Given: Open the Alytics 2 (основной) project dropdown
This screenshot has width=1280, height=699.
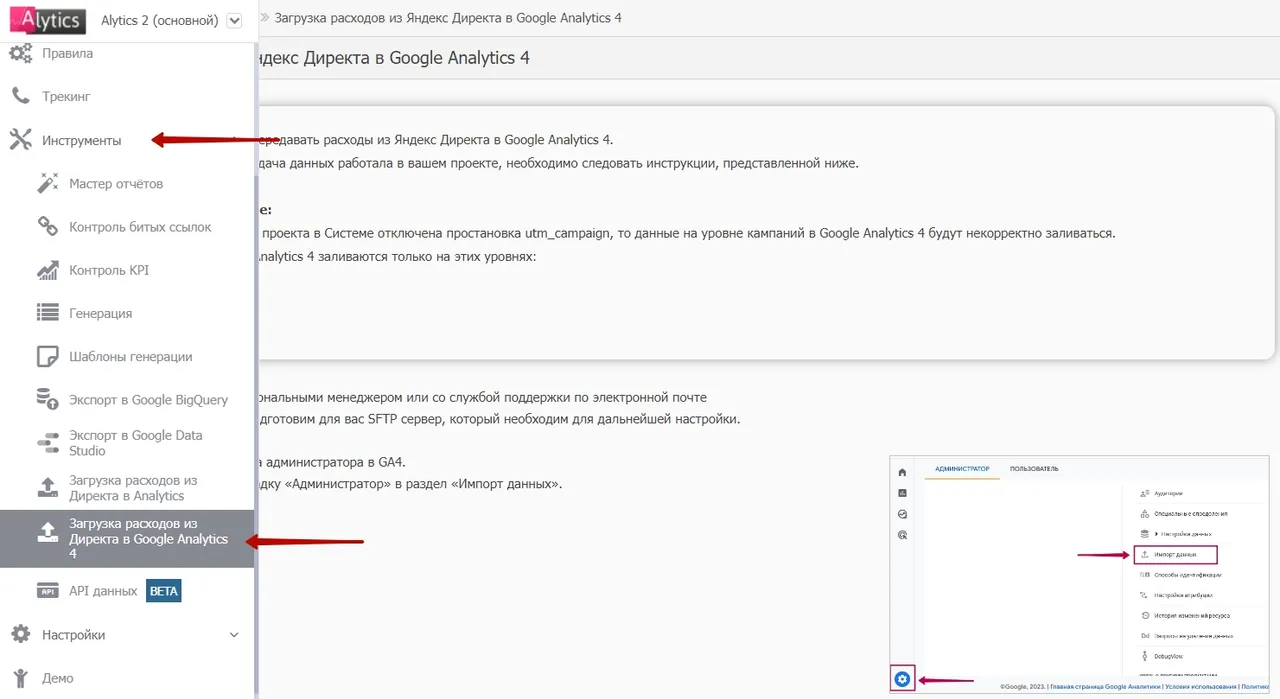Looking at the screenshot, I should tap(235, 20).
